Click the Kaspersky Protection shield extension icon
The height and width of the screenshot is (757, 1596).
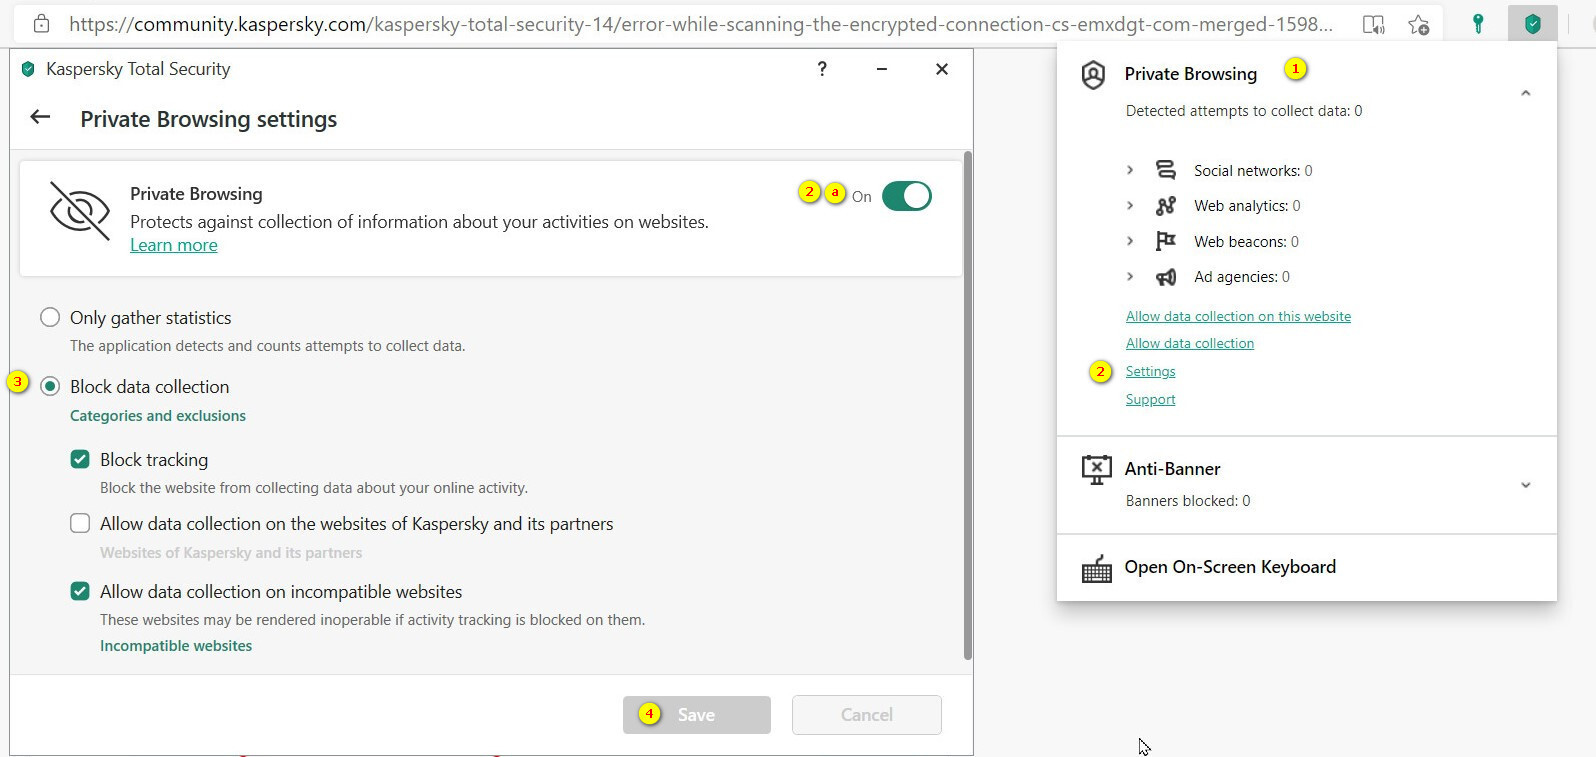click(1532, 24)
